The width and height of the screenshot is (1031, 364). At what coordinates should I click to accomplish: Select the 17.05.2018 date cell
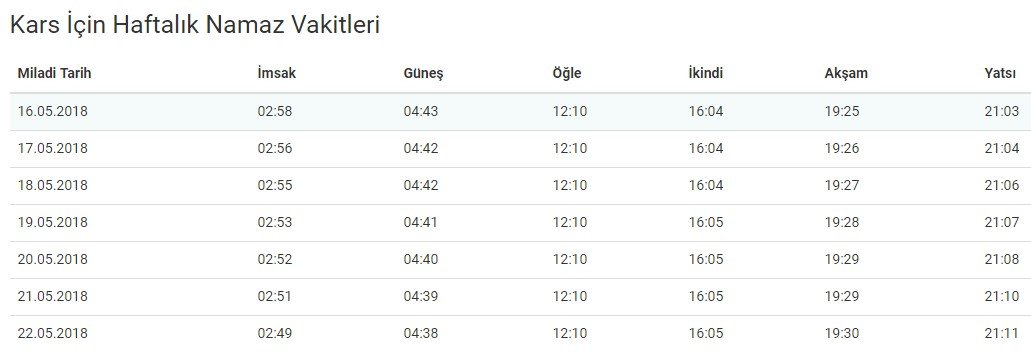[x=53, y=148]
